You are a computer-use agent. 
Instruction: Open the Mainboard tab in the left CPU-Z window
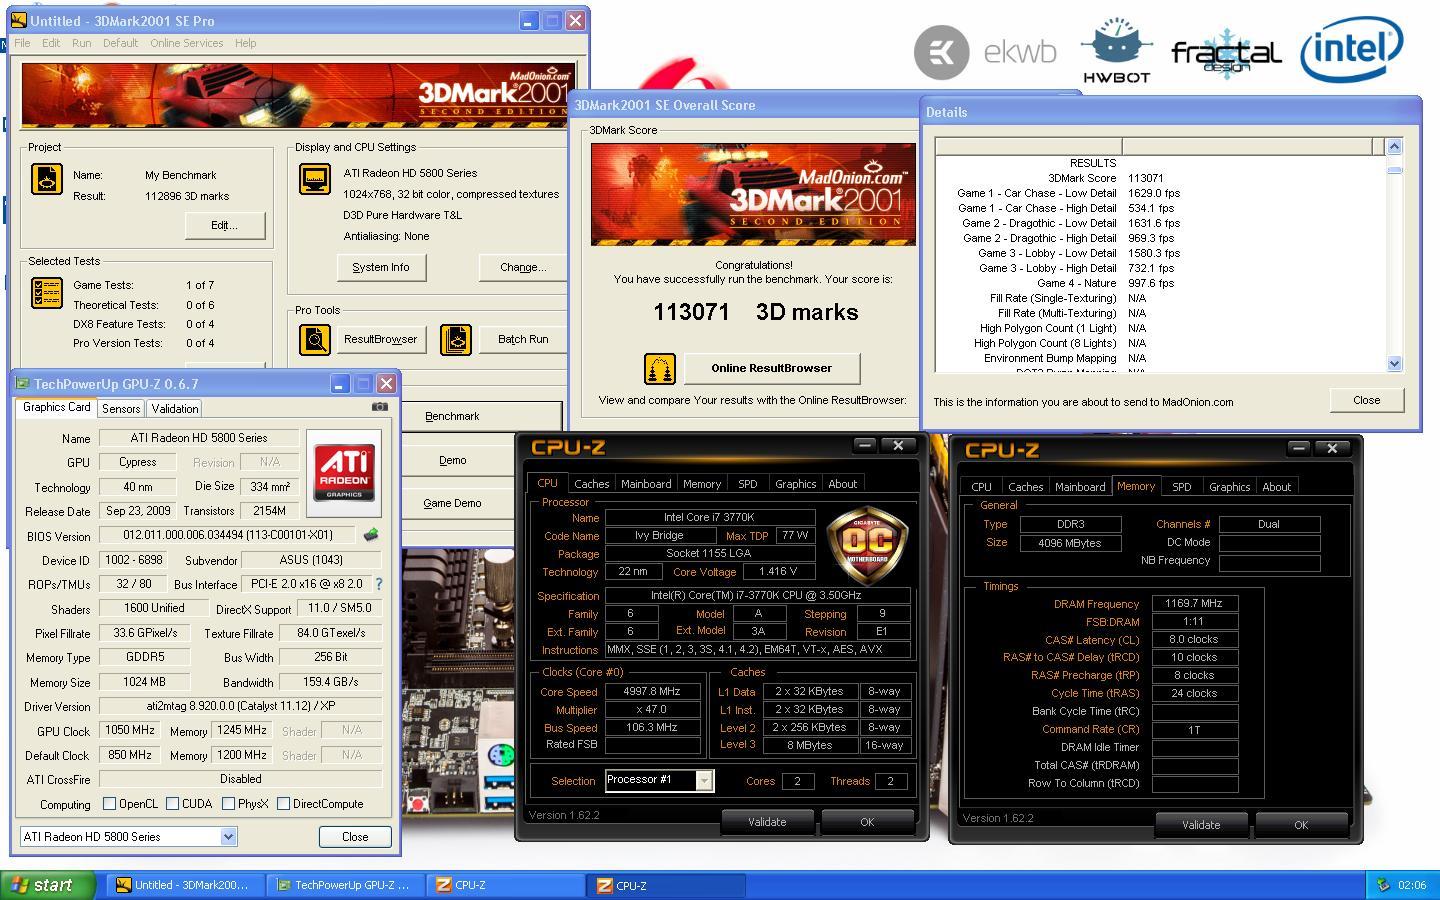point(646,484)
